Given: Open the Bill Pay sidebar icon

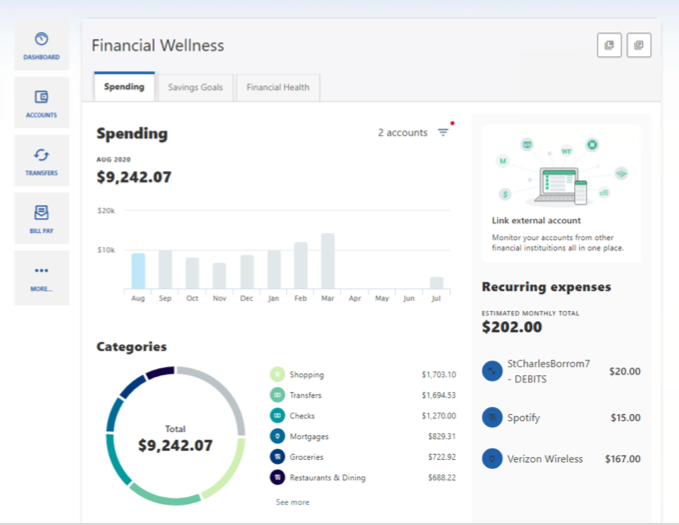Looking at the screenshot, I should [41, 219].
